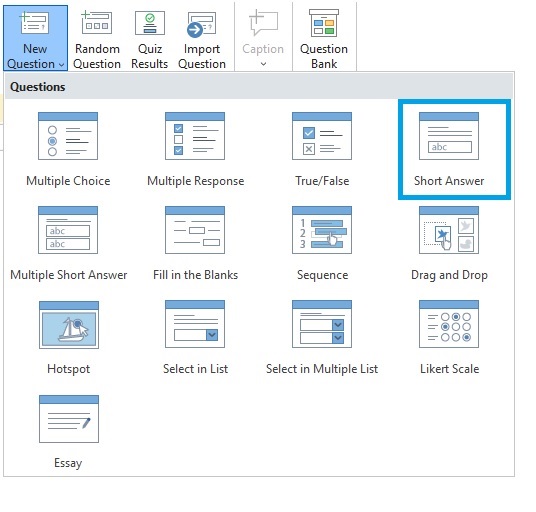Open the Random Question tool
Screen dimensions: 536x512
click(97, 38)
